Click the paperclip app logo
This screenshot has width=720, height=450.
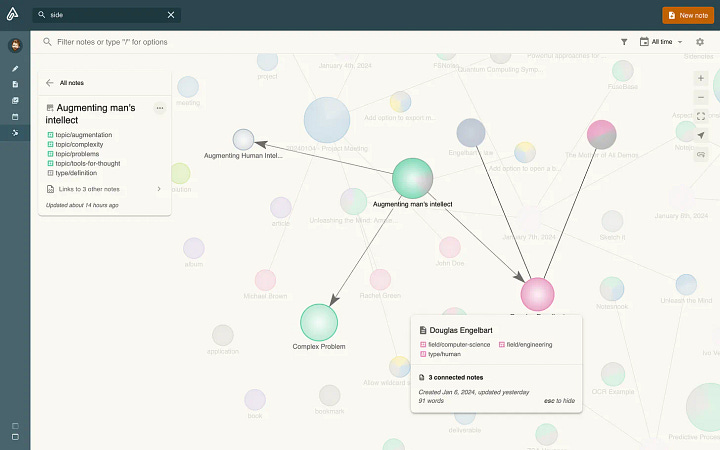[x=12, y=14]
